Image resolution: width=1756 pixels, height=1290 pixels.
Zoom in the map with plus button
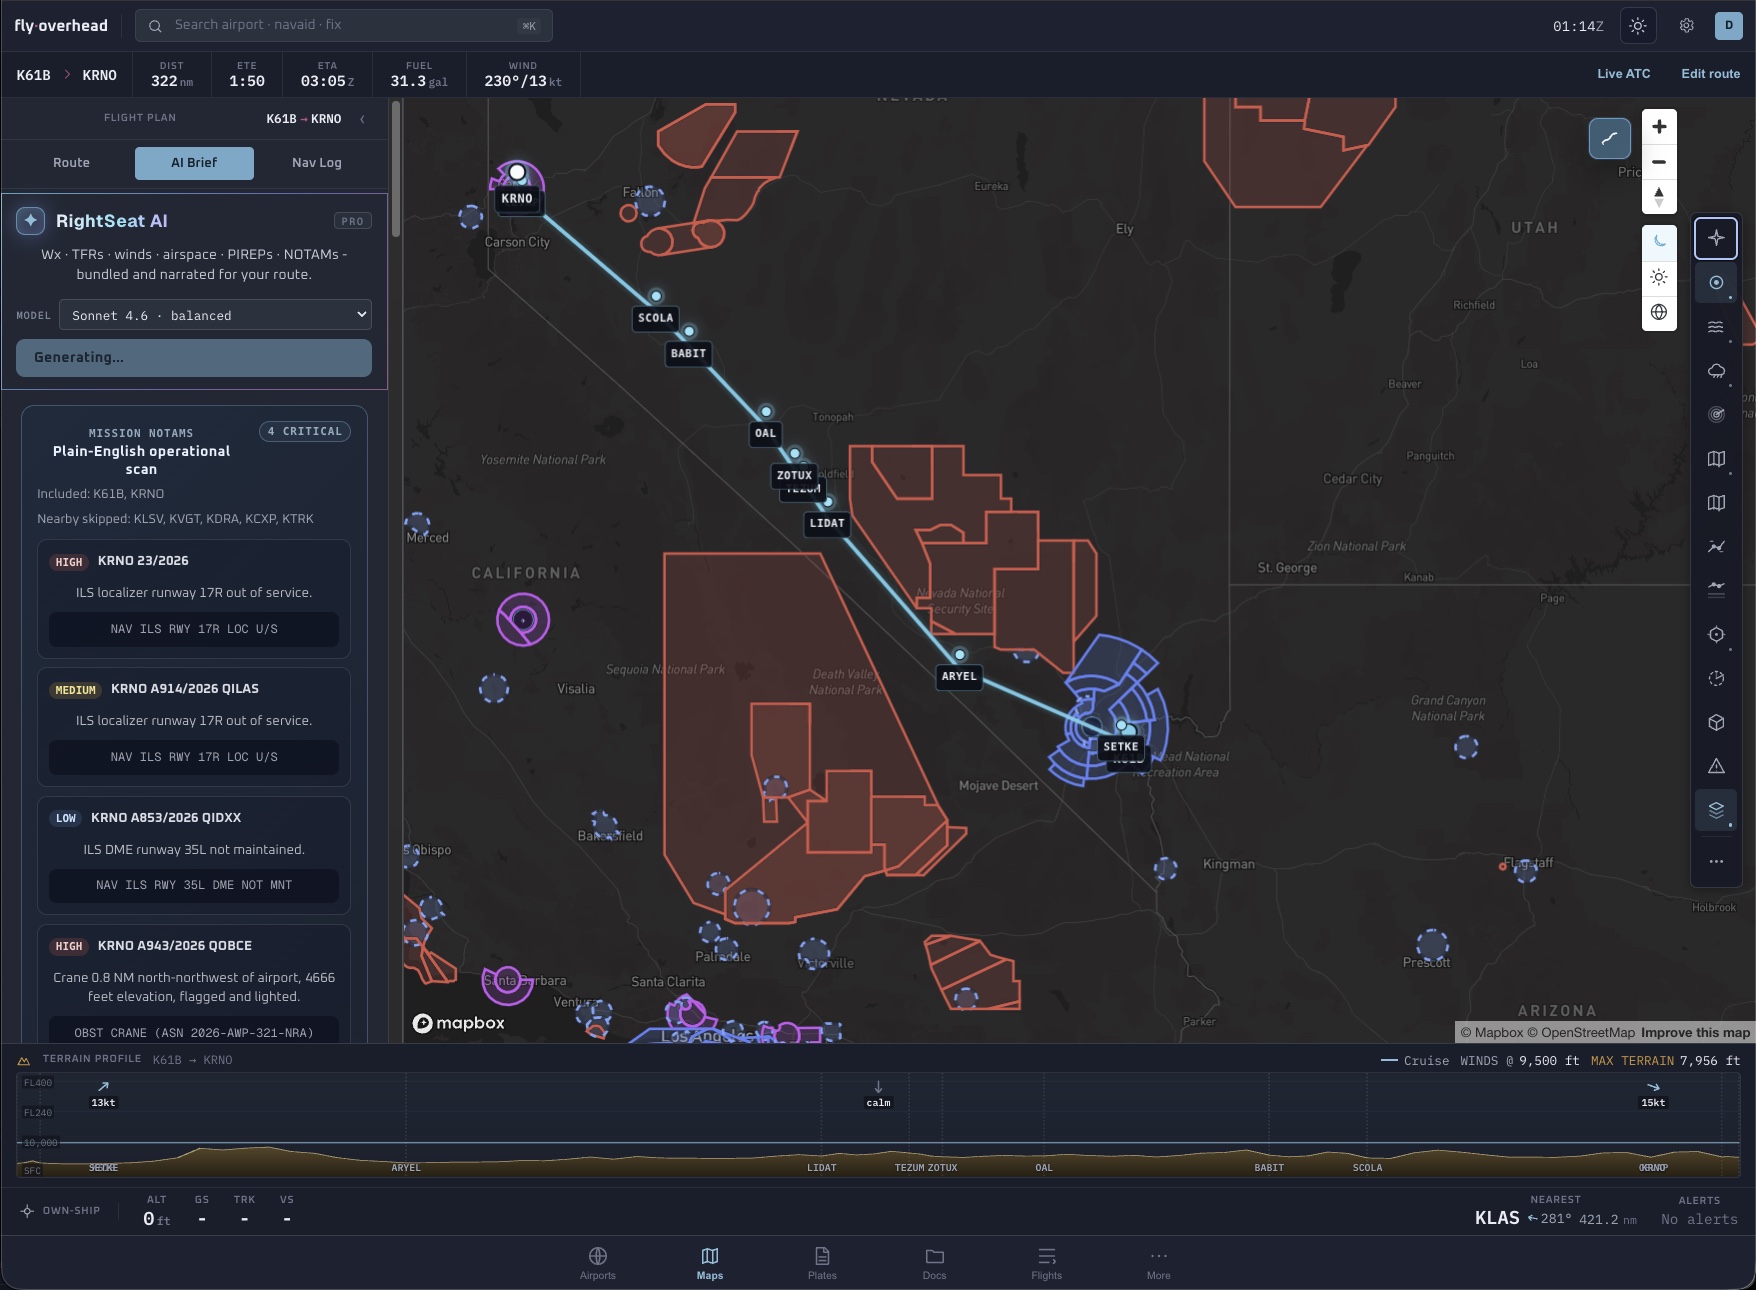[1659, 127]
